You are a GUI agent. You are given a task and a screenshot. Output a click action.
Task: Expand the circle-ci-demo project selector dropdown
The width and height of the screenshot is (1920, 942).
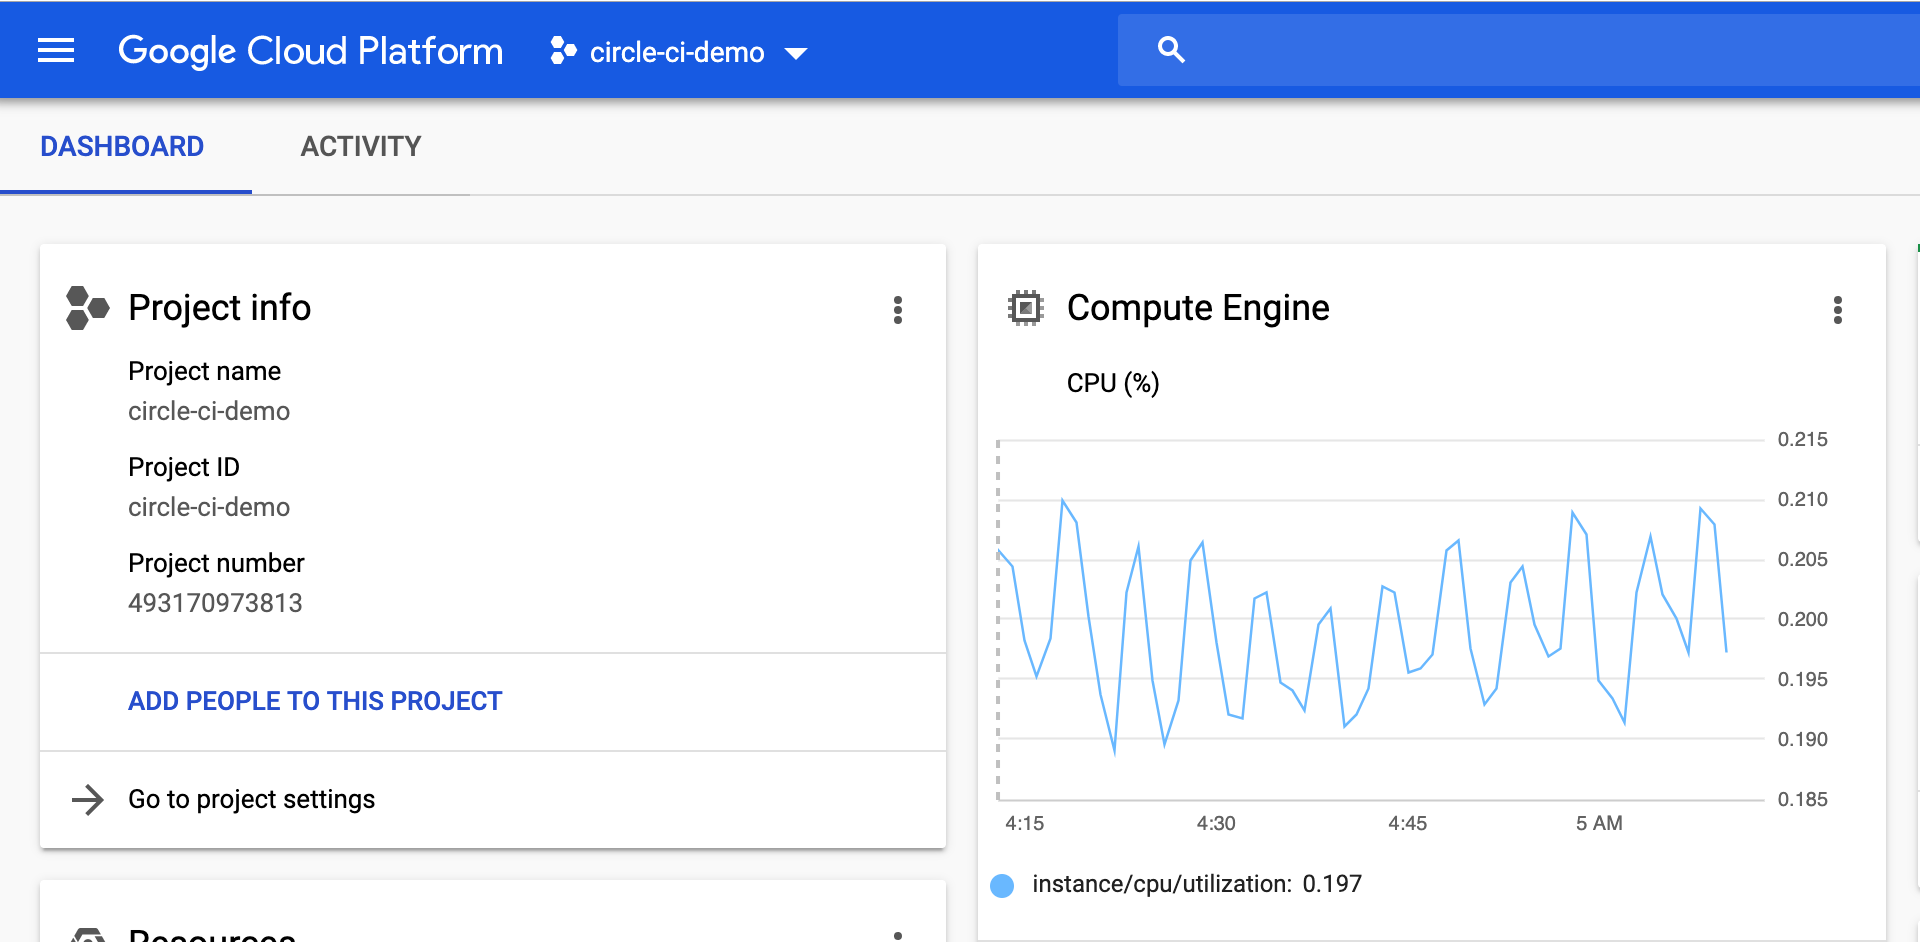(x=679, y=51)
